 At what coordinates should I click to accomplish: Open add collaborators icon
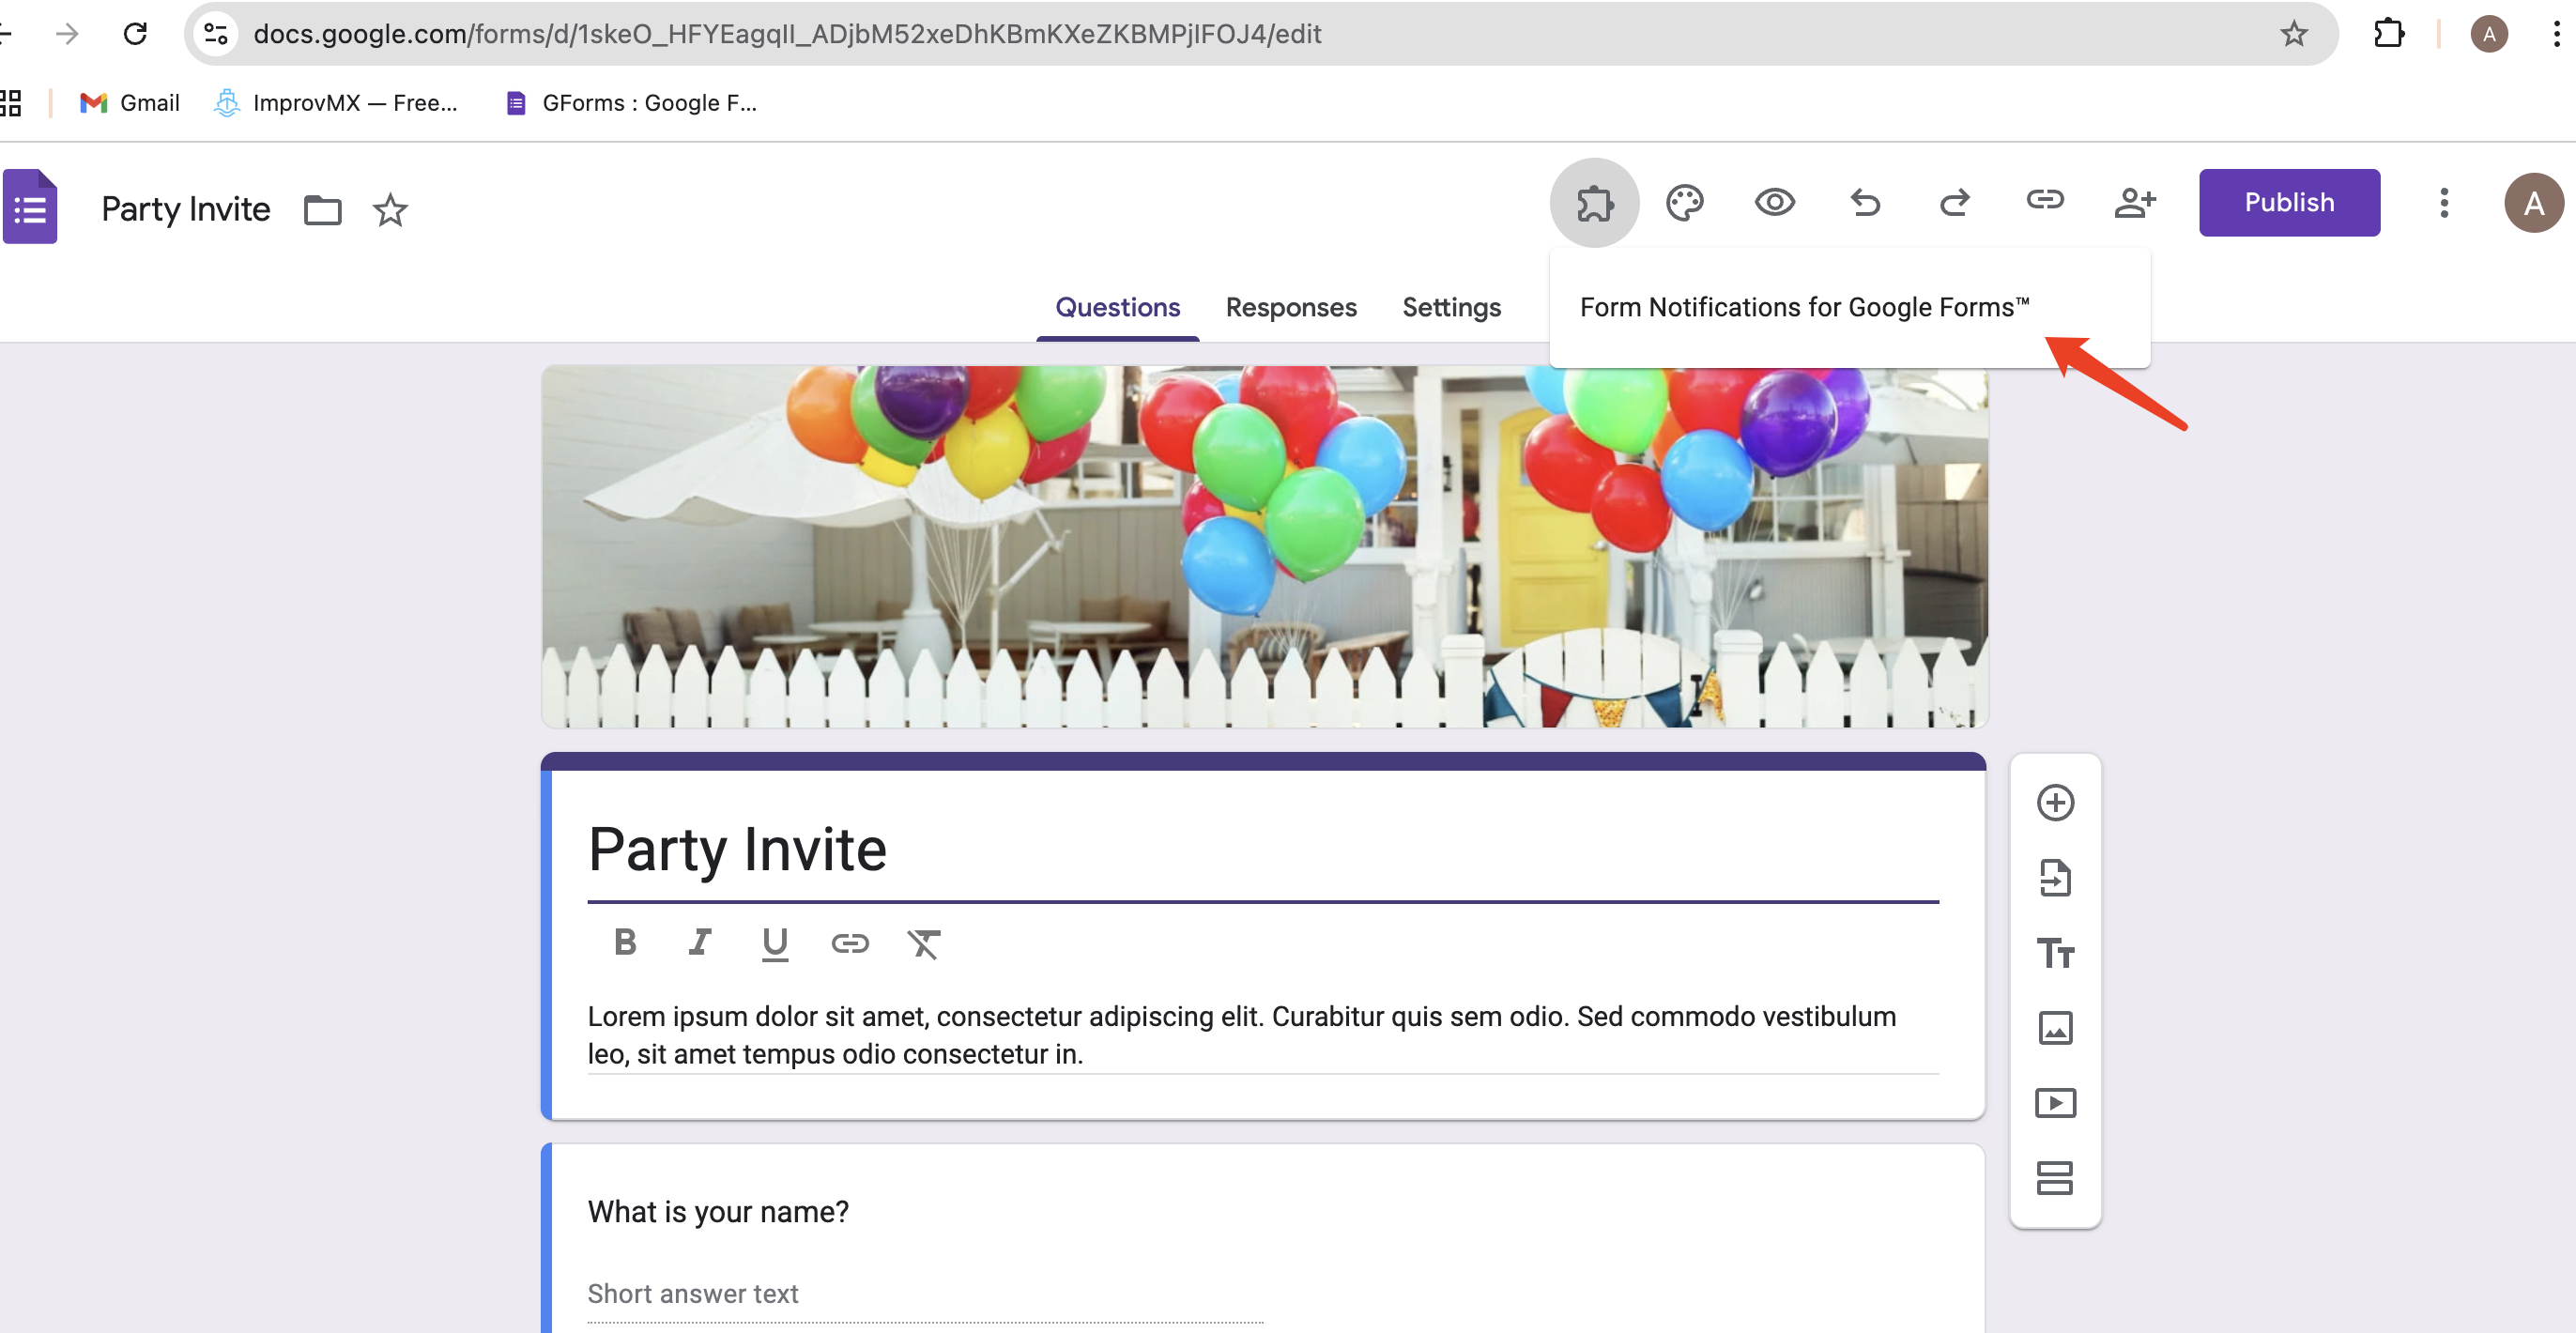2134,203
